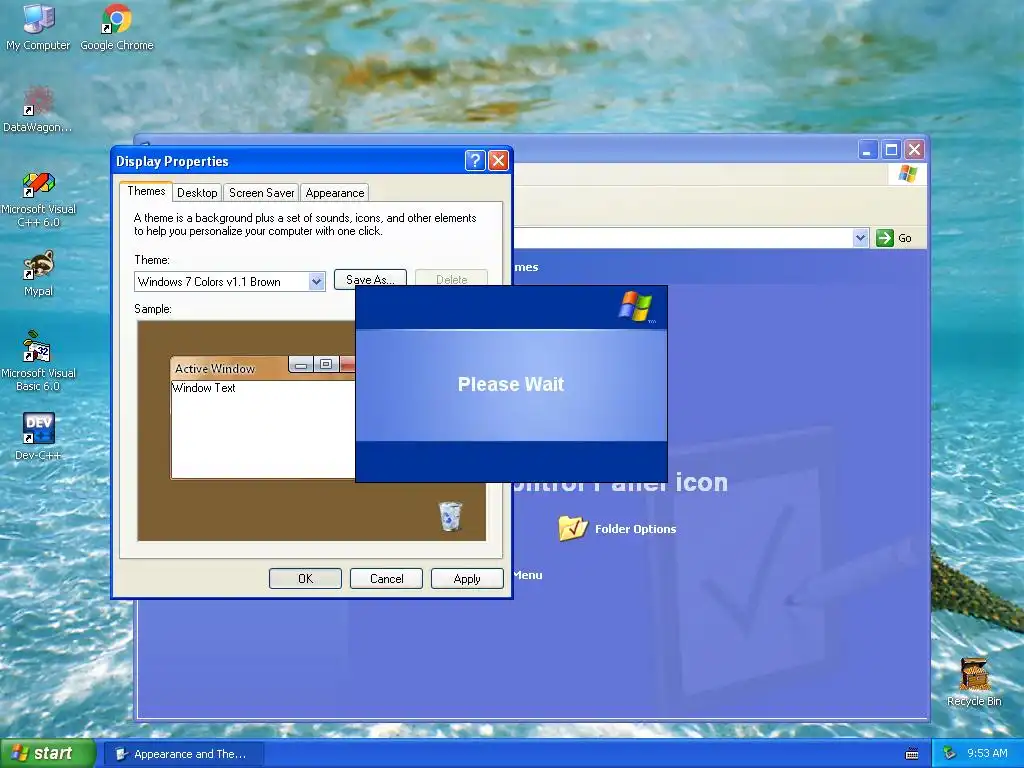This screenshot has width=1024, height=768.
Task: Click Cancel in Display Properties
Action: (x=387, y=579)
